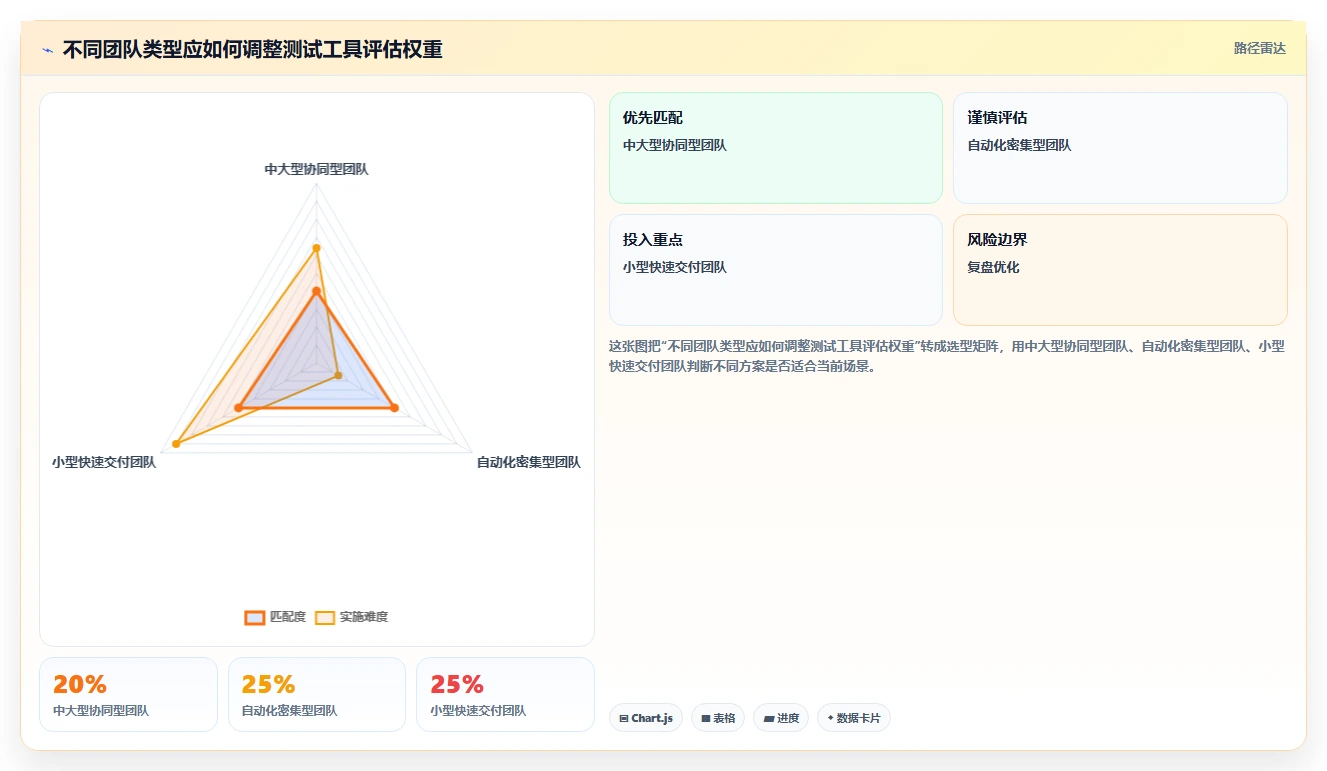This screenshot has width=1327, height=771.
Task: Select the yellow 实施难度 point near 小型快速交付团队 corner
Action: point(177,443)
